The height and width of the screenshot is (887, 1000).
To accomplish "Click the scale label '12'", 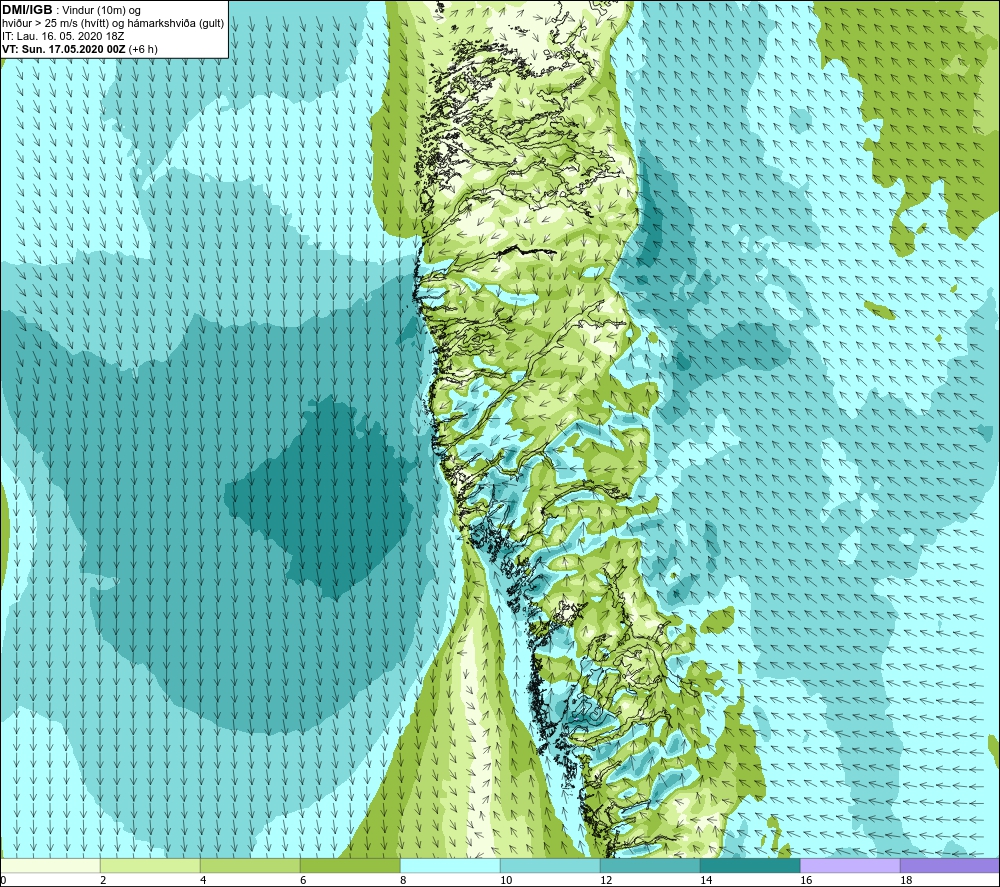I will (x=606, y=881).
